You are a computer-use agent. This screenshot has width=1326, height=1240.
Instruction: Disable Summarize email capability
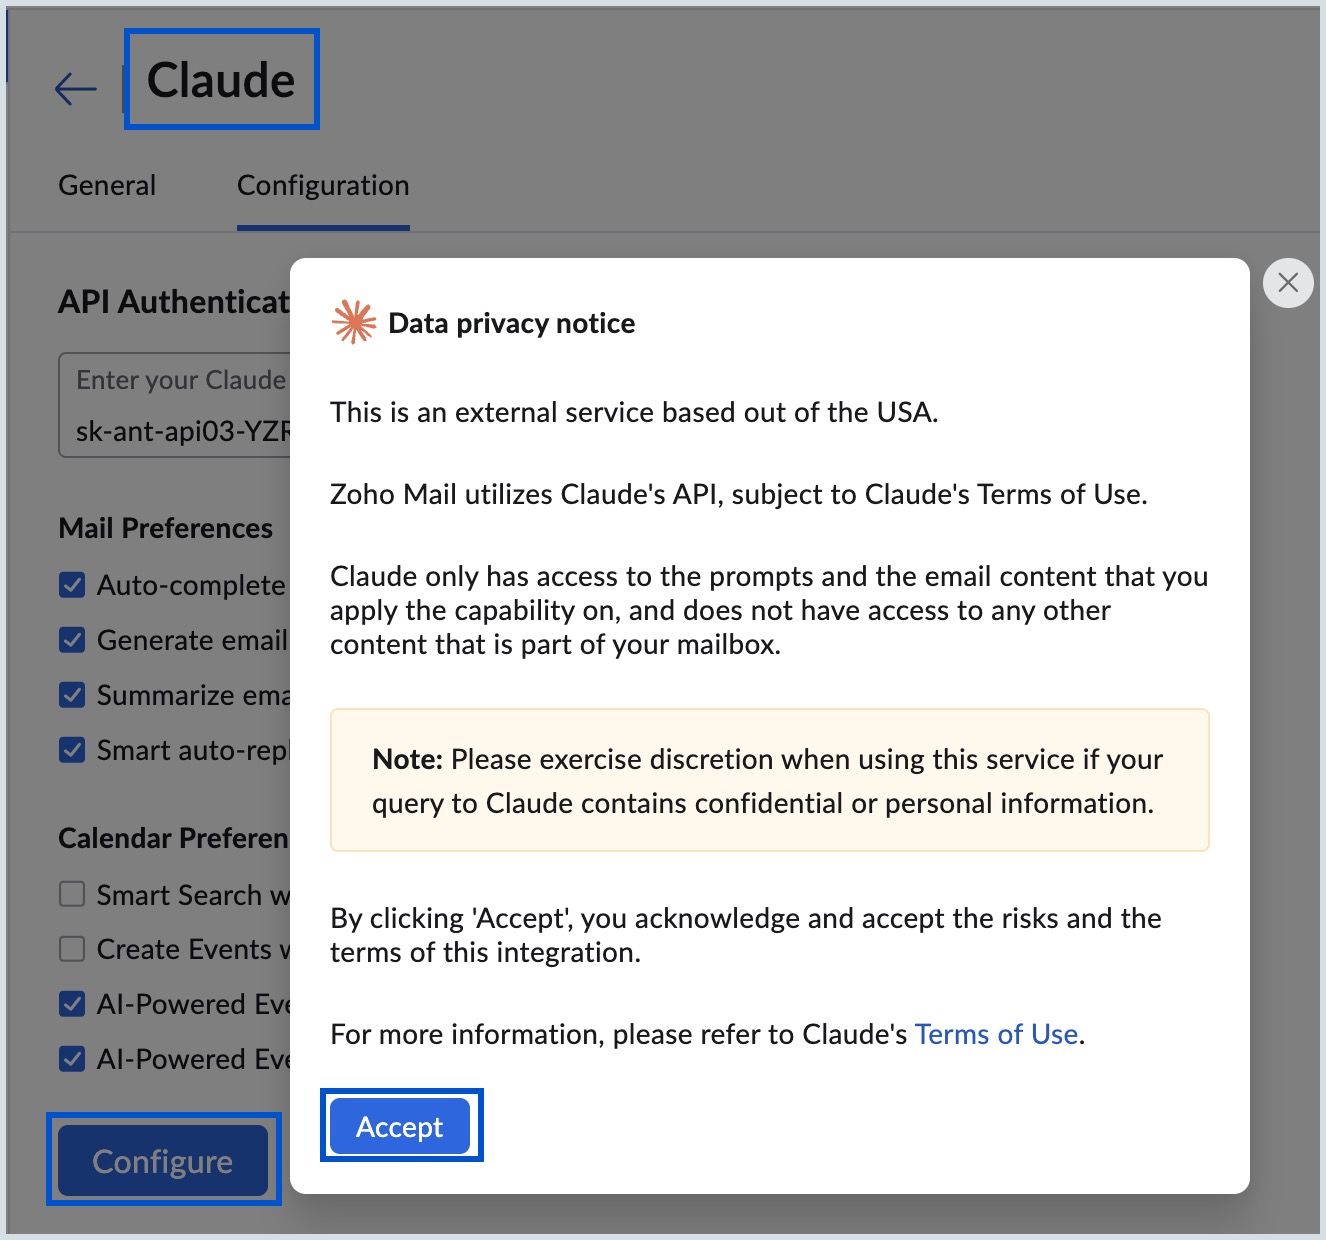(x=71, y=694)
